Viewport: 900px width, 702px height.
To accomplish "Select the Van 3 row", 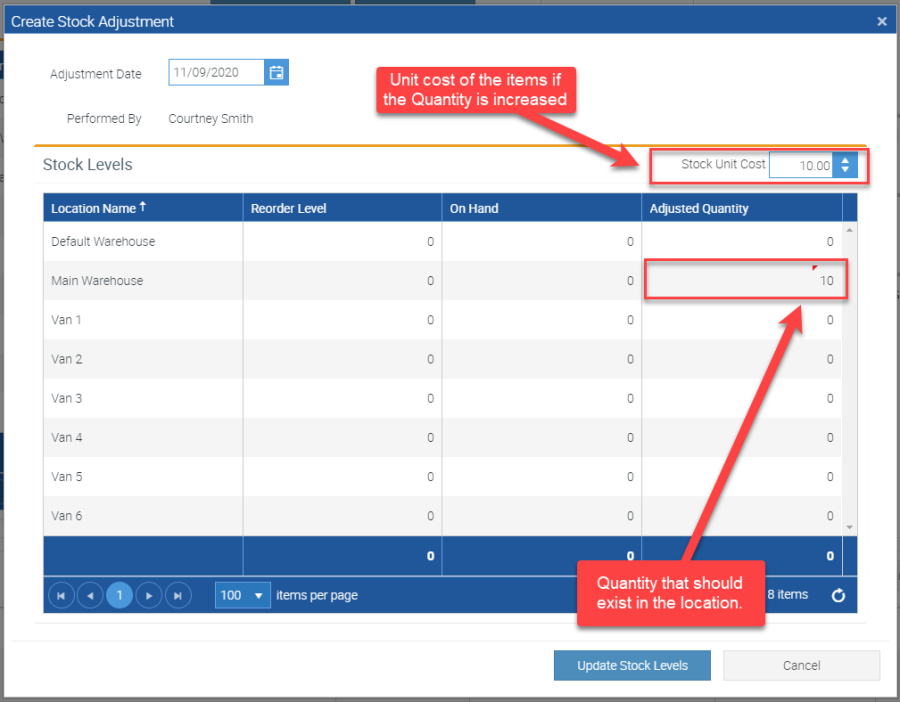I will coord(443,398).
